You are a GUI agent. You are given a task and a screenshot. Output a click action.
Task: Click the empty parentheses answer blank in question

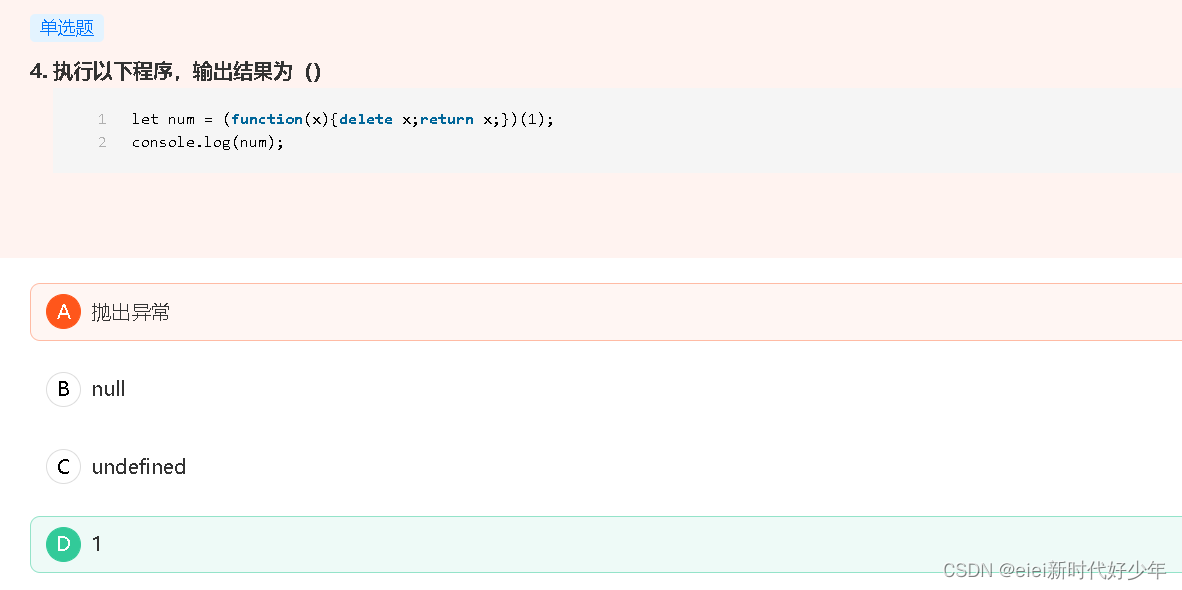313,72
